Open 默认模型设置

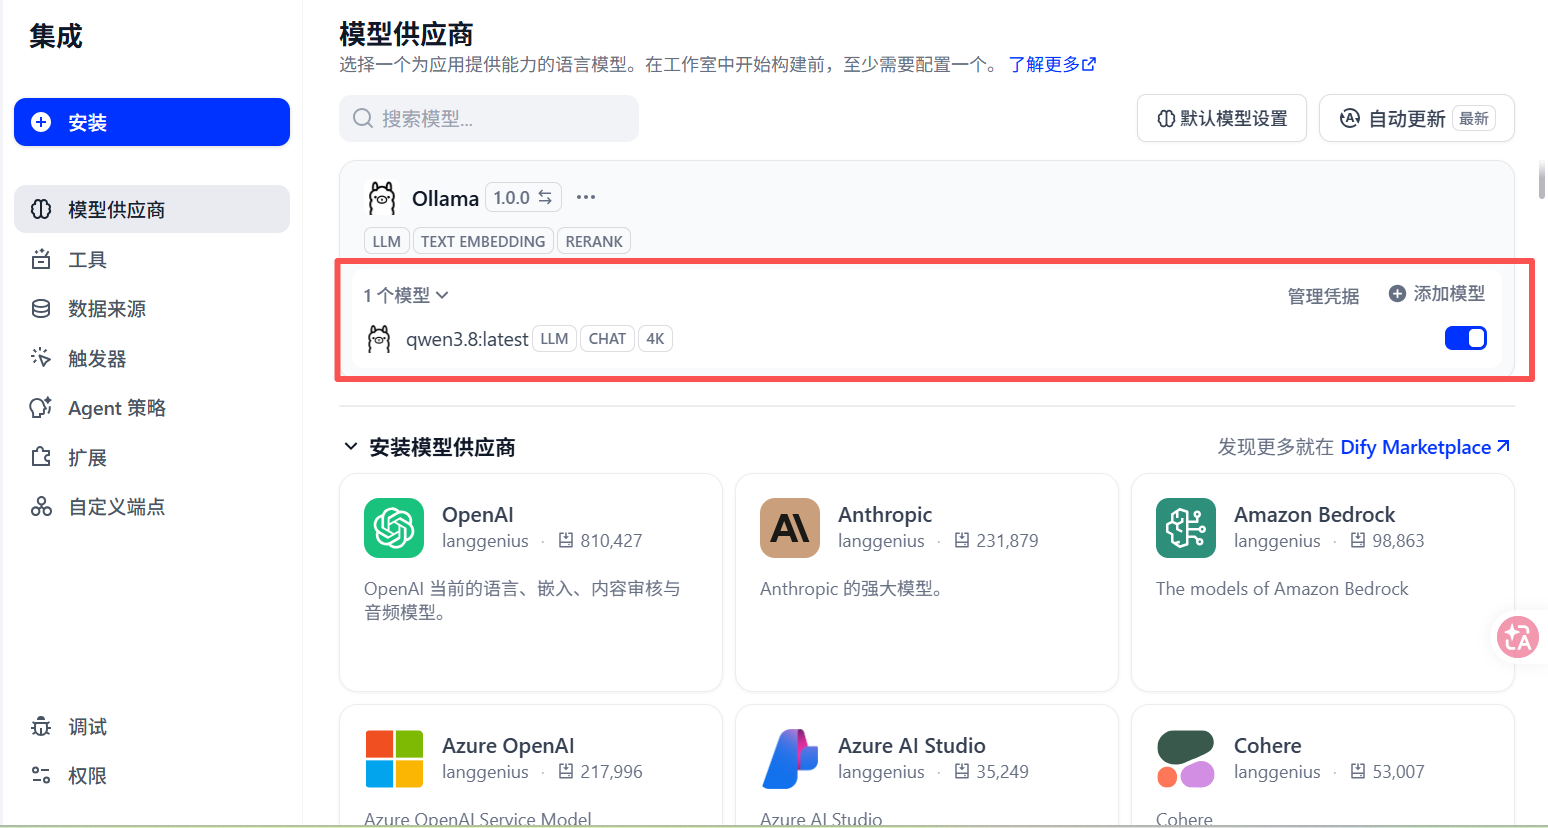[x=1222, y=118]
